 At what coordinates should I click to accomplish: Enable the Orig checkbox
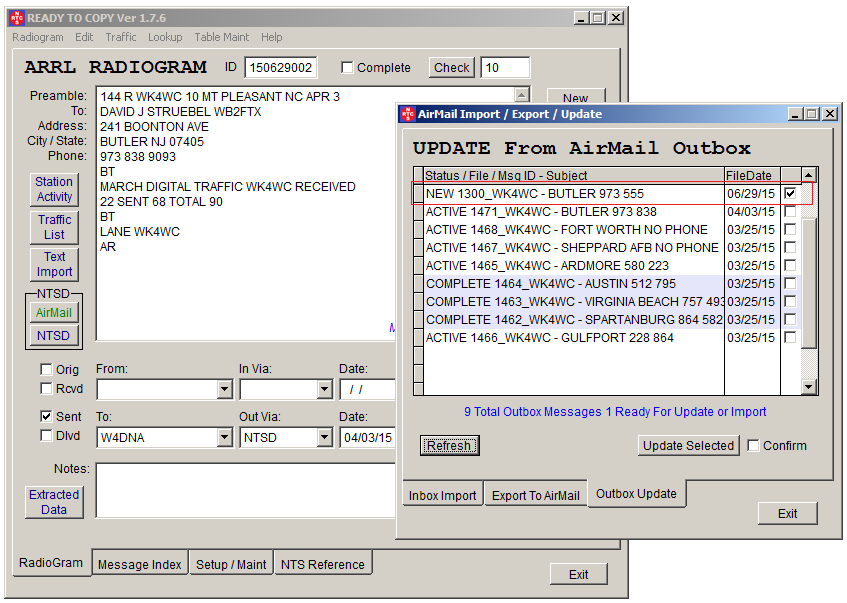(46, 370)
